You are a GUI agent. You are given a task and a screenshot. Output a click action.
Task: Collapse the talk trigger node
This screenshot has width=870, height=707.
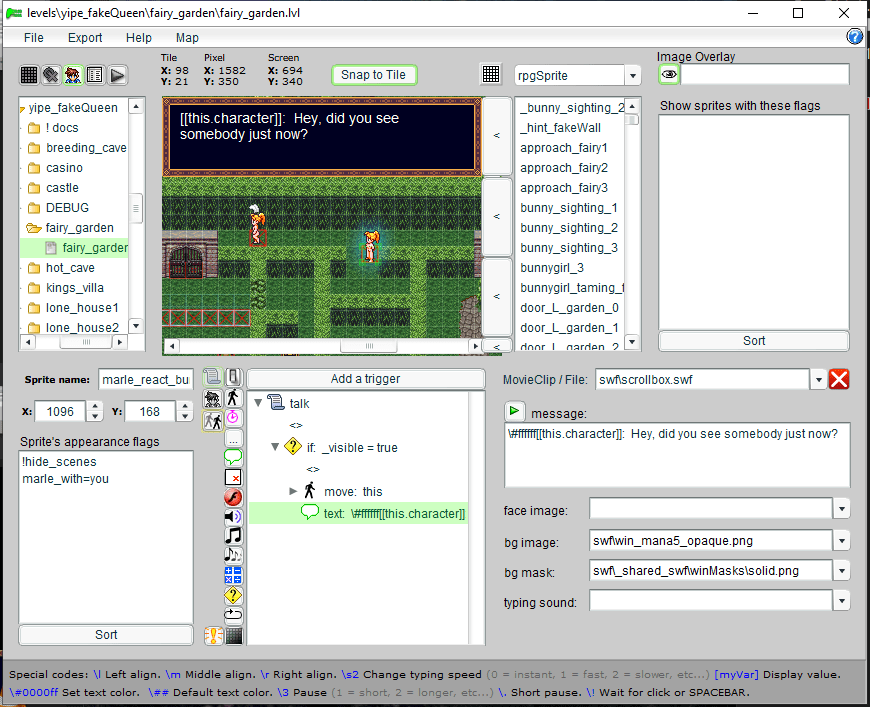pyautogui.click(x=259, y=404)
